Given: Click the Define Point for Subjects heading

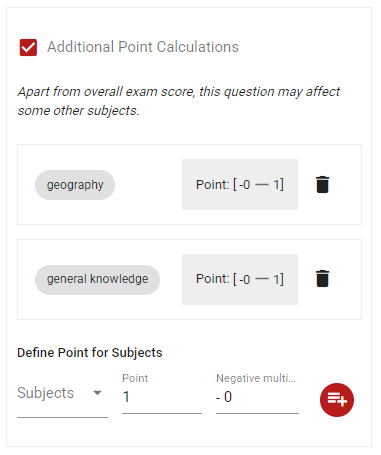Looking at the screenshot, I should 90,353.
